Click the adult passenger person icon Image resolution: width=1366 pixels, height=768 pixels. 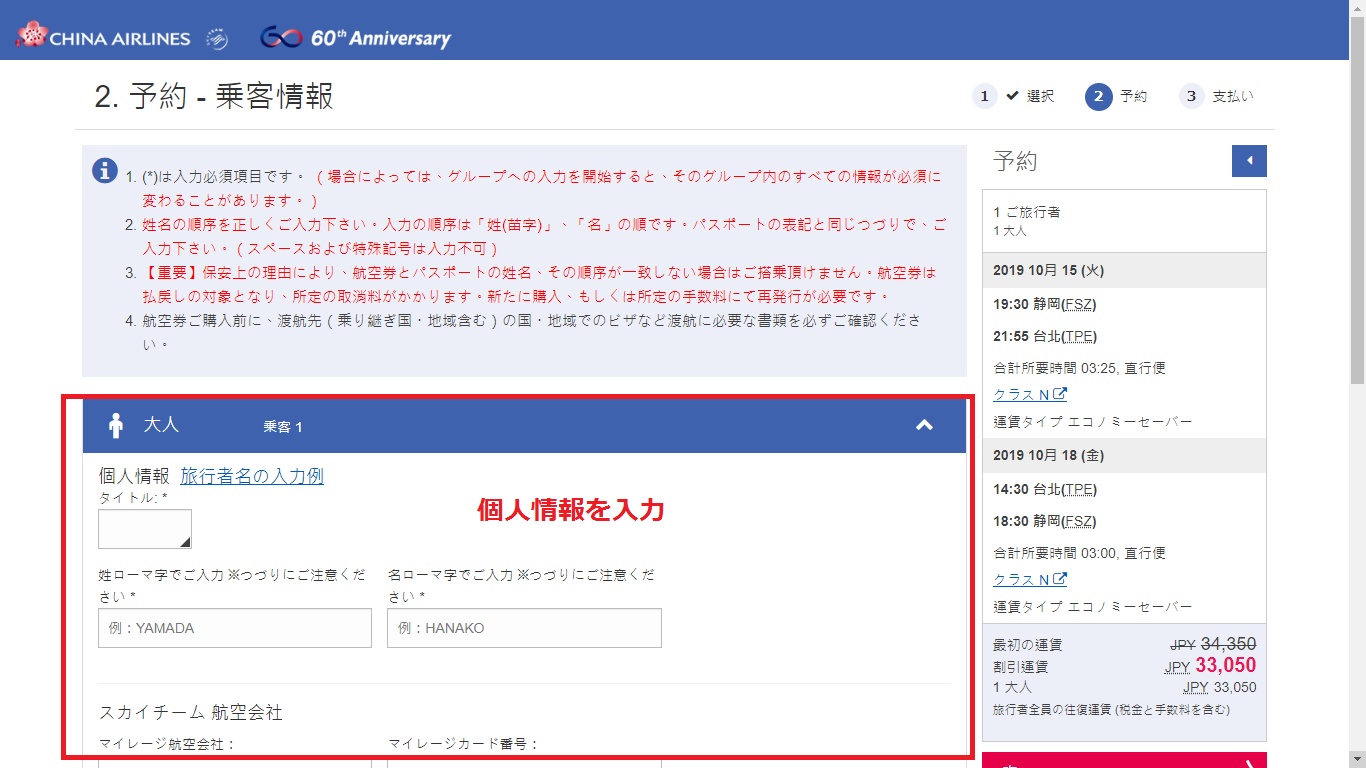(x=116, y=426)
